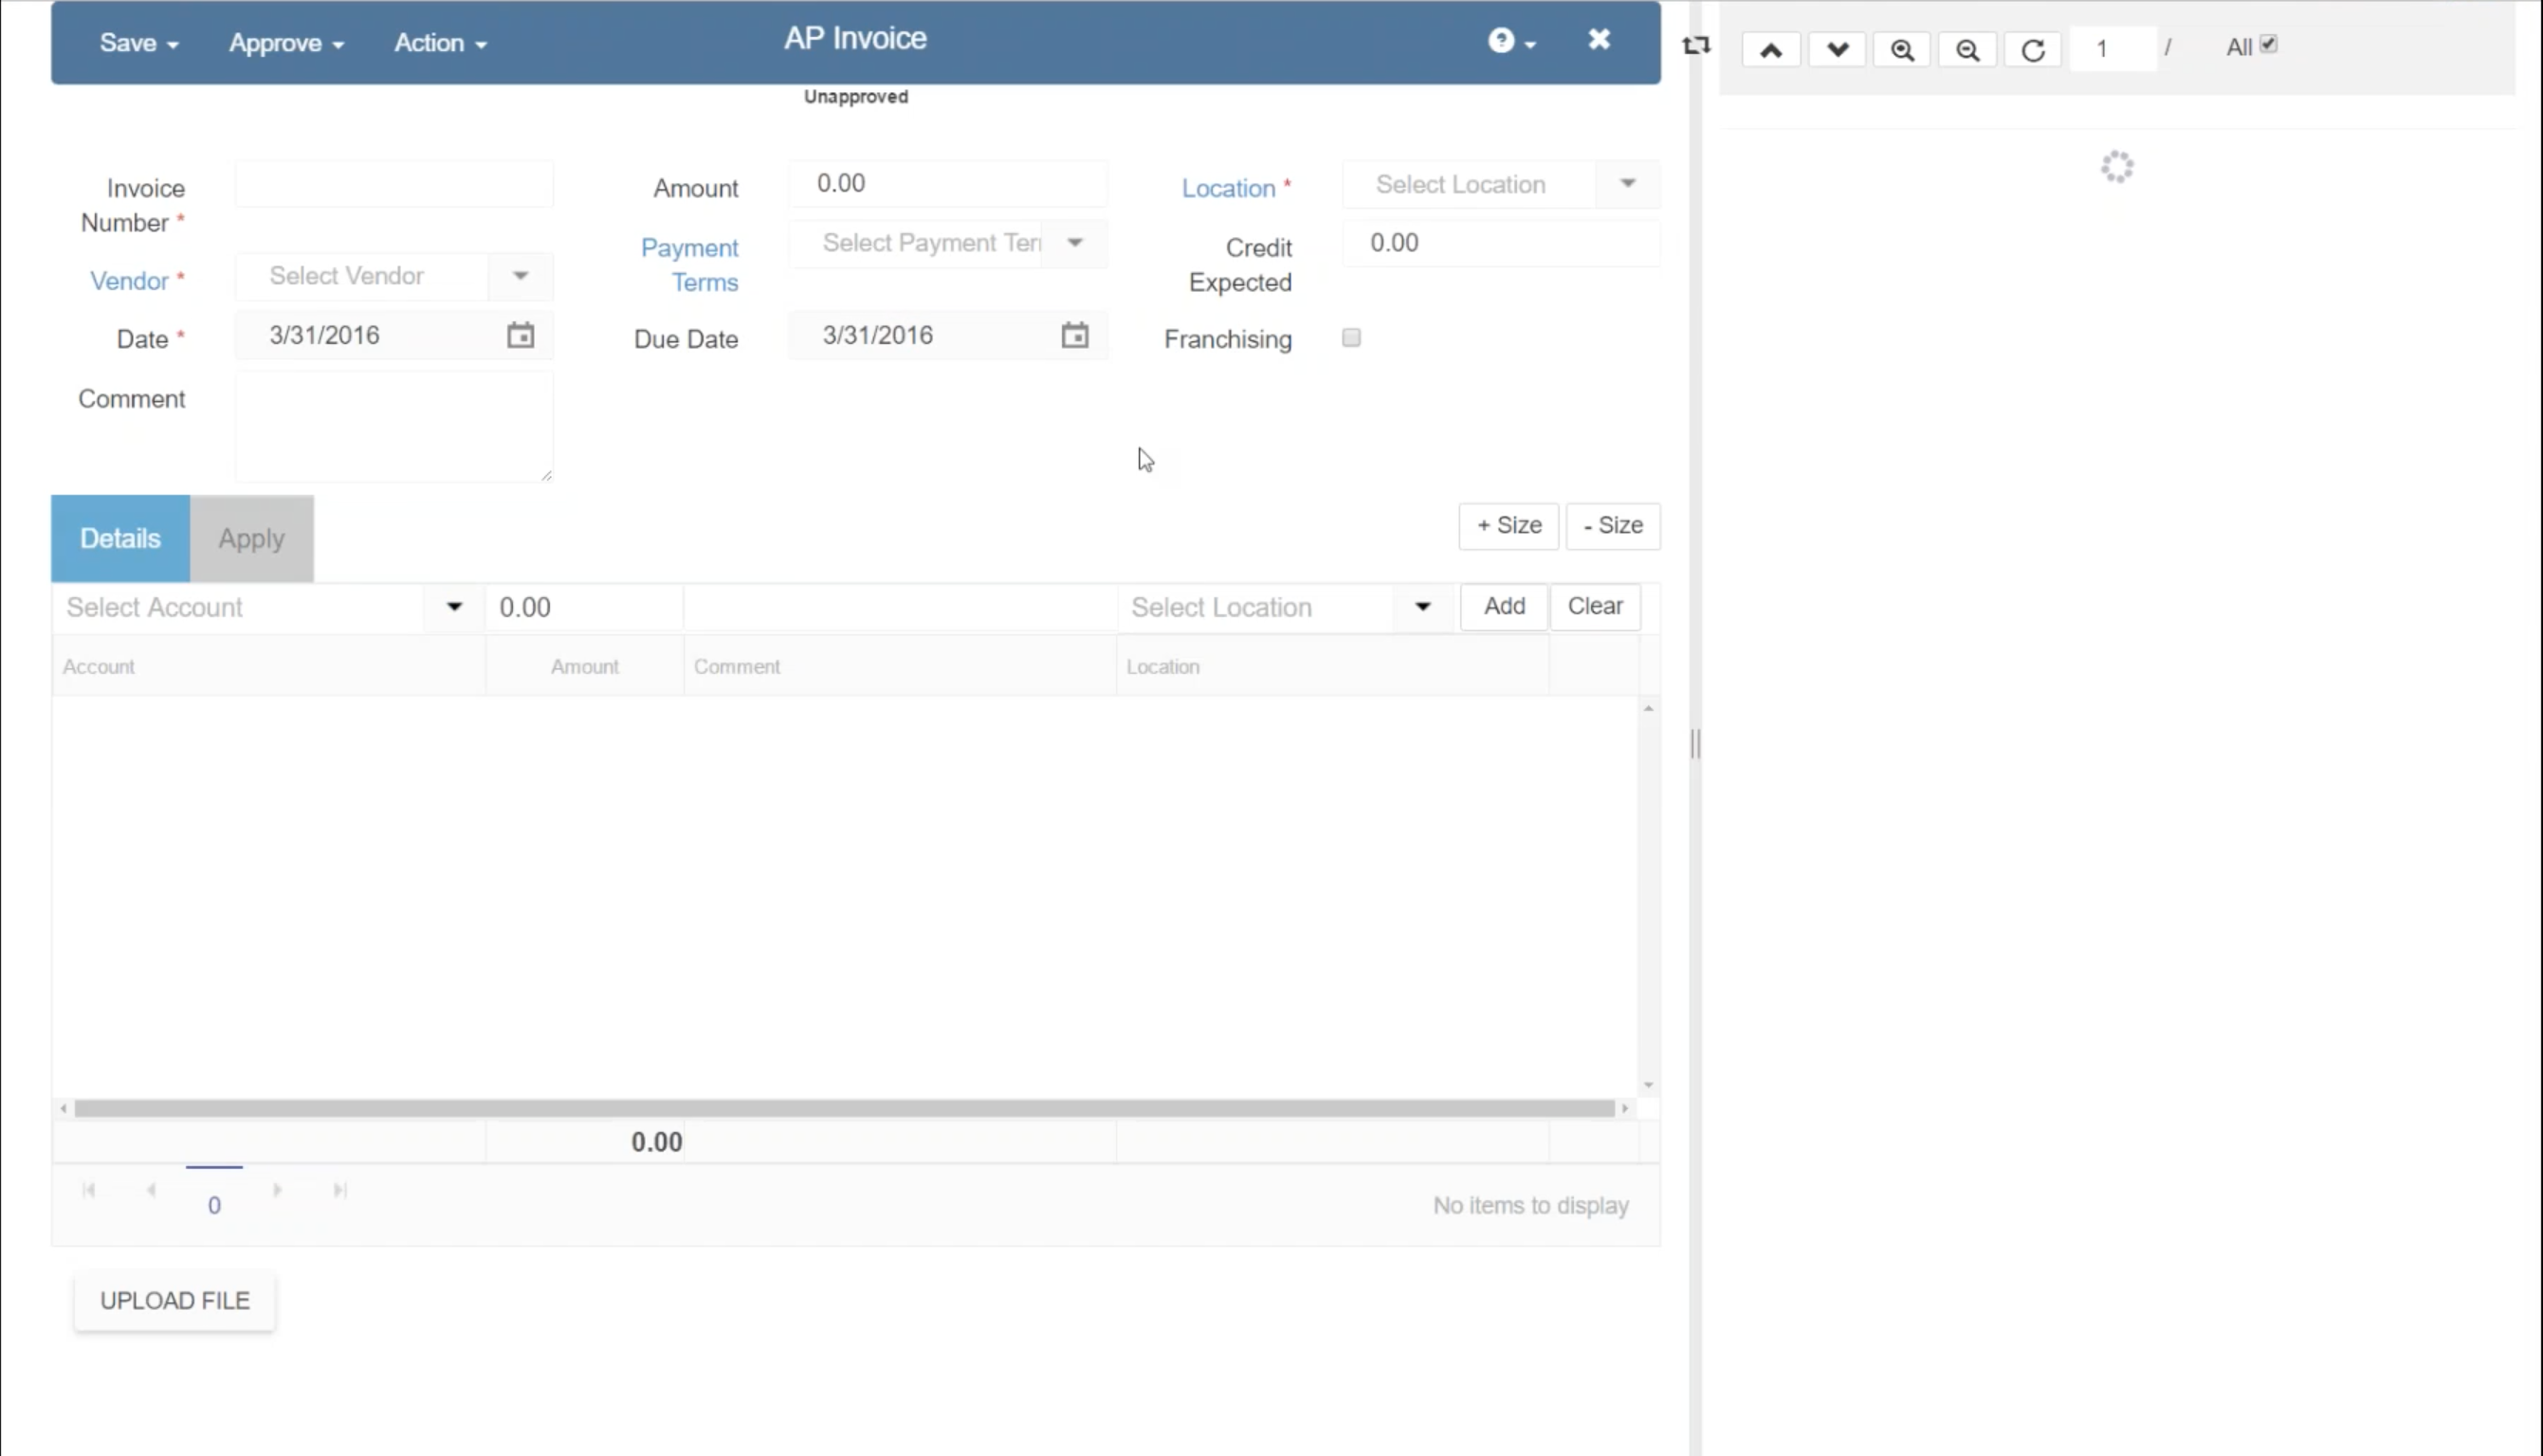The image size is (2543, 1456).
Task: Click the swap panels icon
Action: tap(1696, 45)
